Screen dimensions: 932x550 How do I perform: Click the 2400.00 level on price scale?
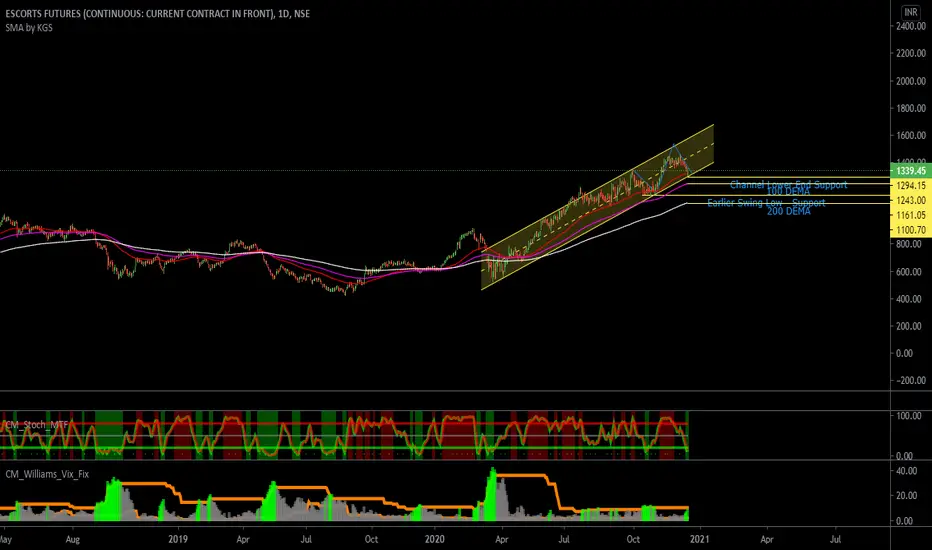(x=910, y=27)
